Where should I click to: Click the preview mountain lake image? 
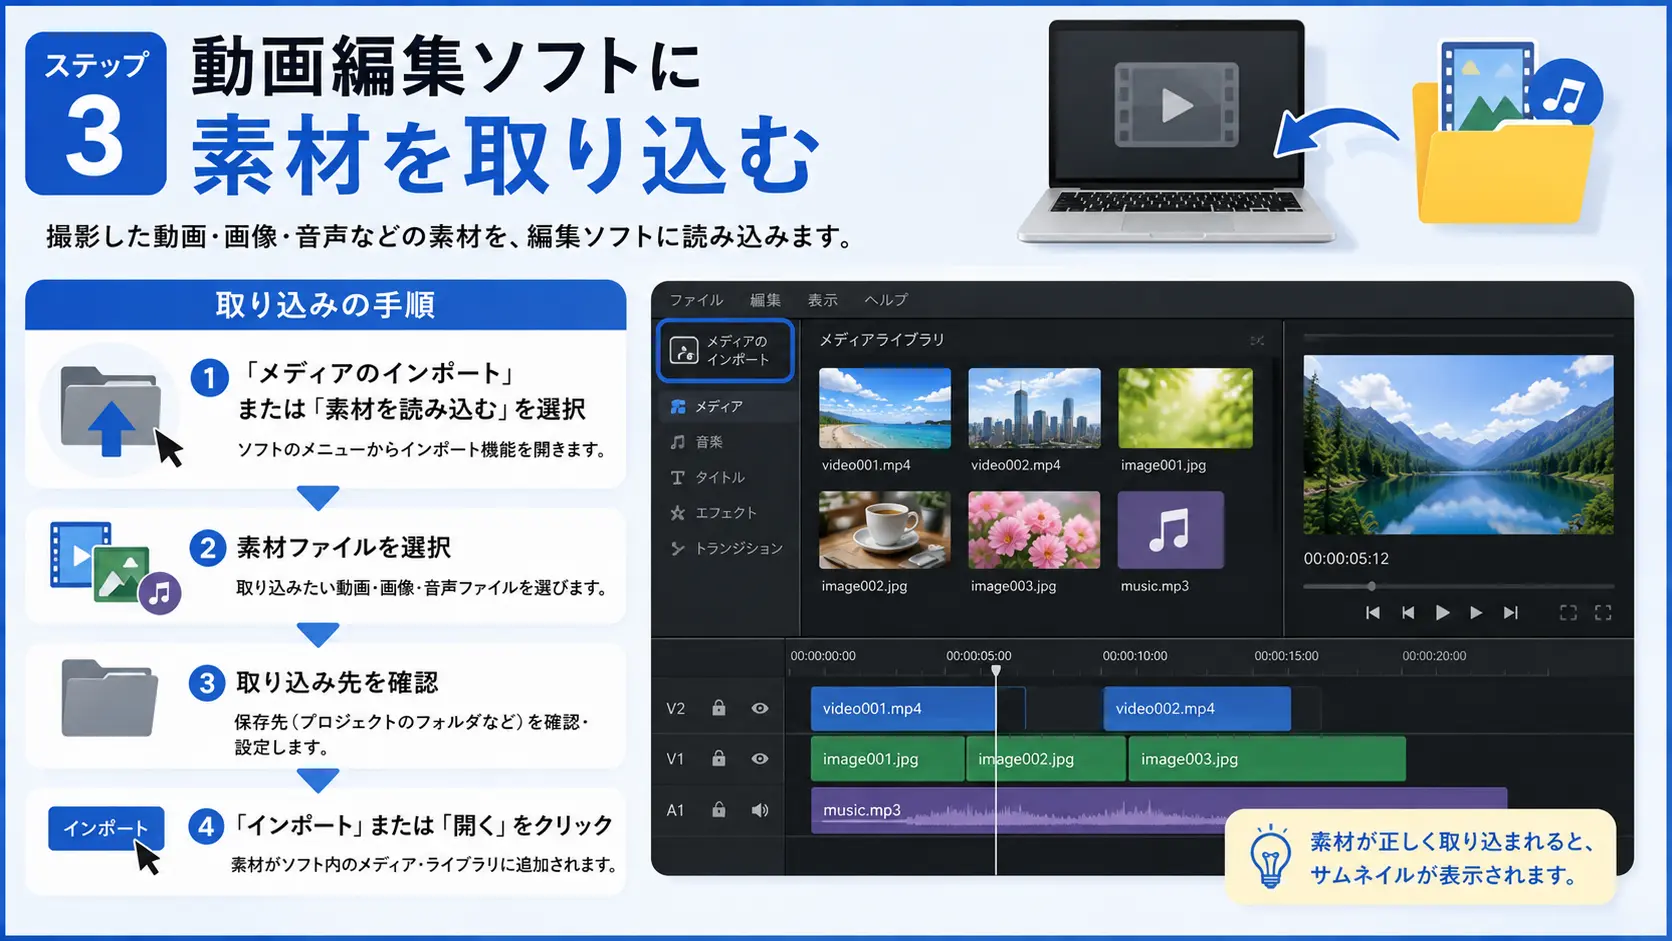click(1458, 445)
